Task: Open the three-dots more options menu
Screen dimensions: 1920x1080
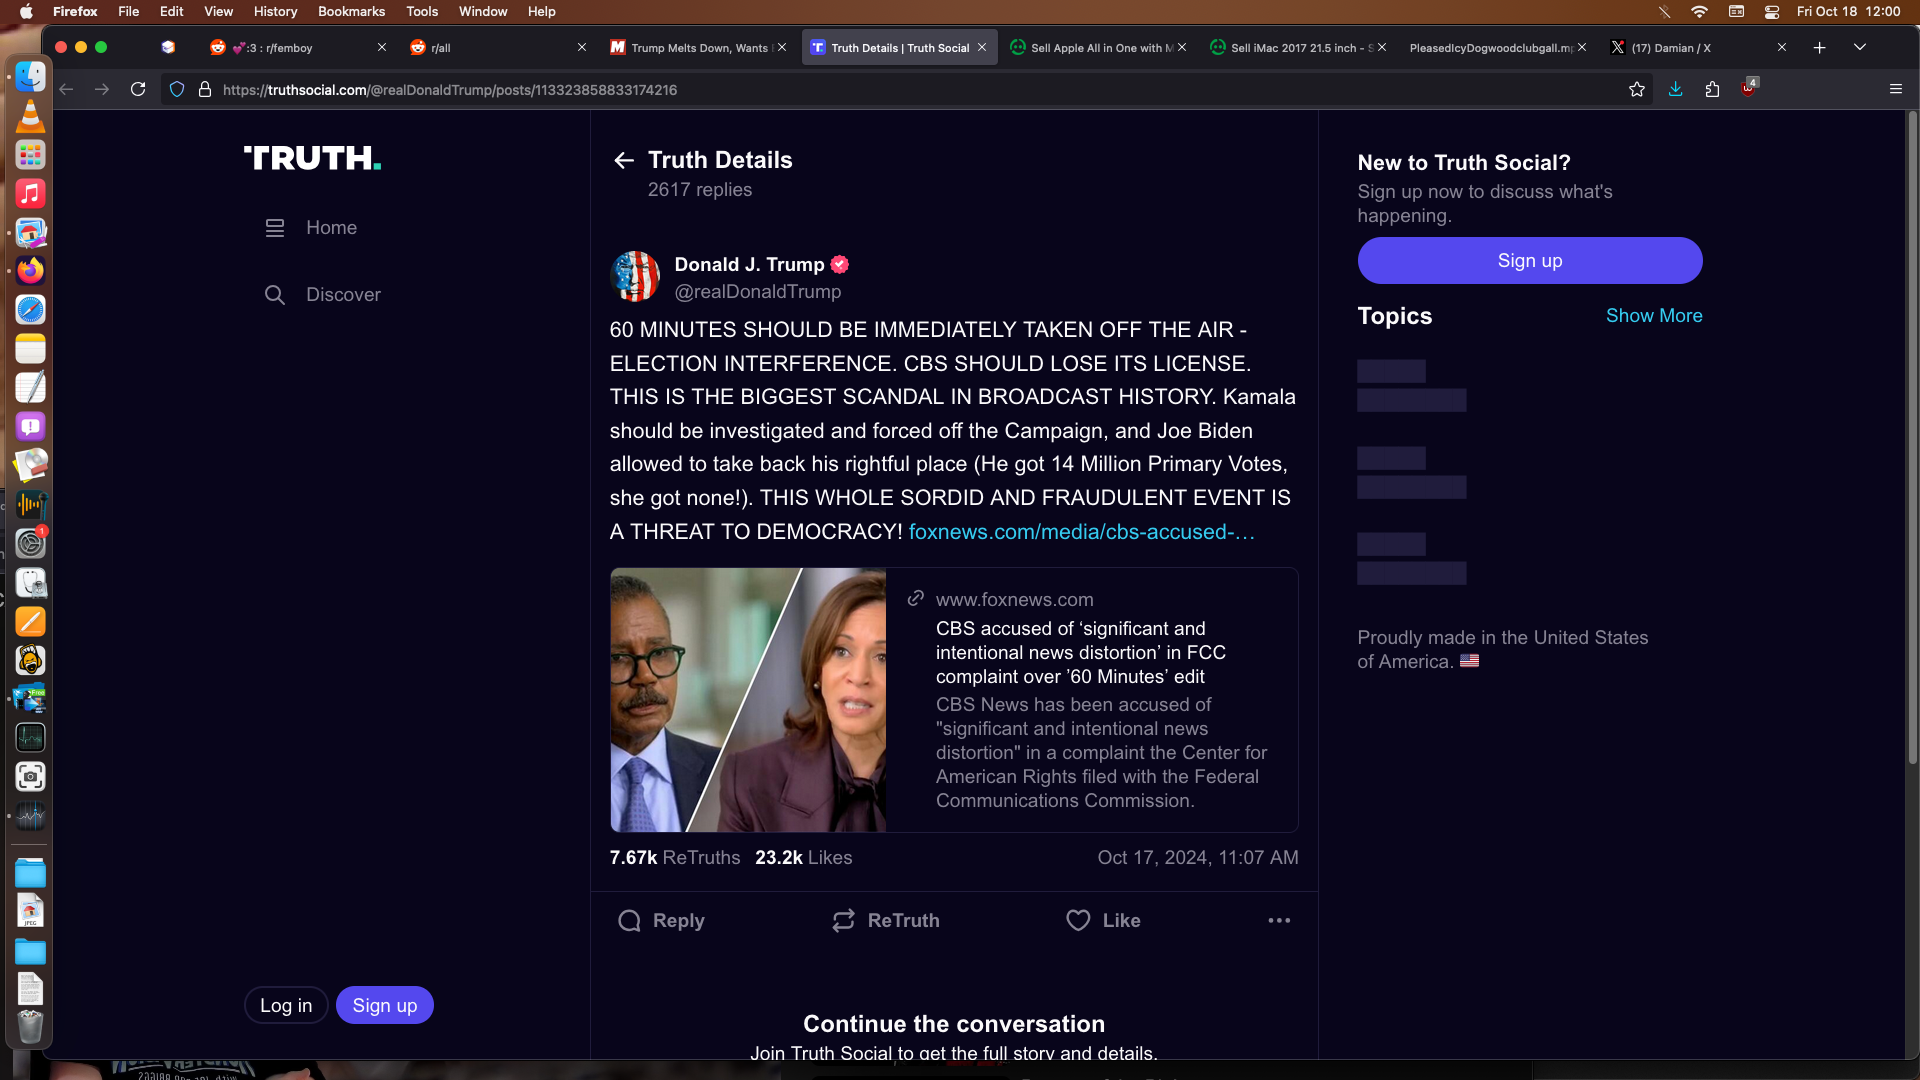Action: pos(1279,920)
